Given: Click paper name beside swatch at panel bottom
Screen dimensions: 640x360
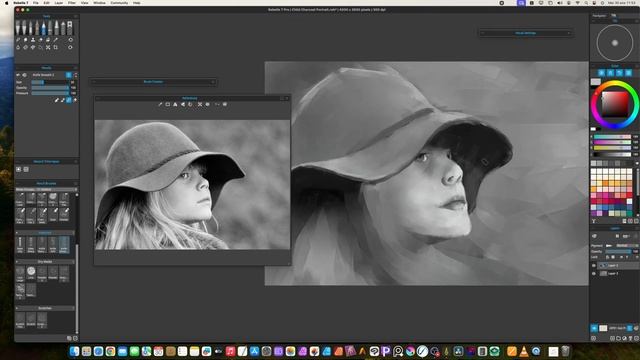Looking at the screenshot, I should tap(617, 328).
